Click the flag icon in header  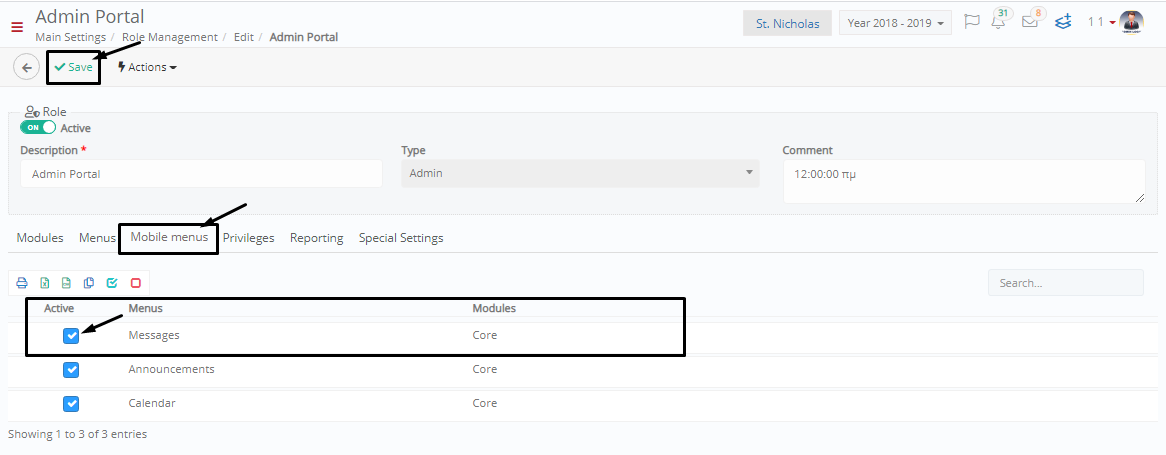(x=971, y=22)
